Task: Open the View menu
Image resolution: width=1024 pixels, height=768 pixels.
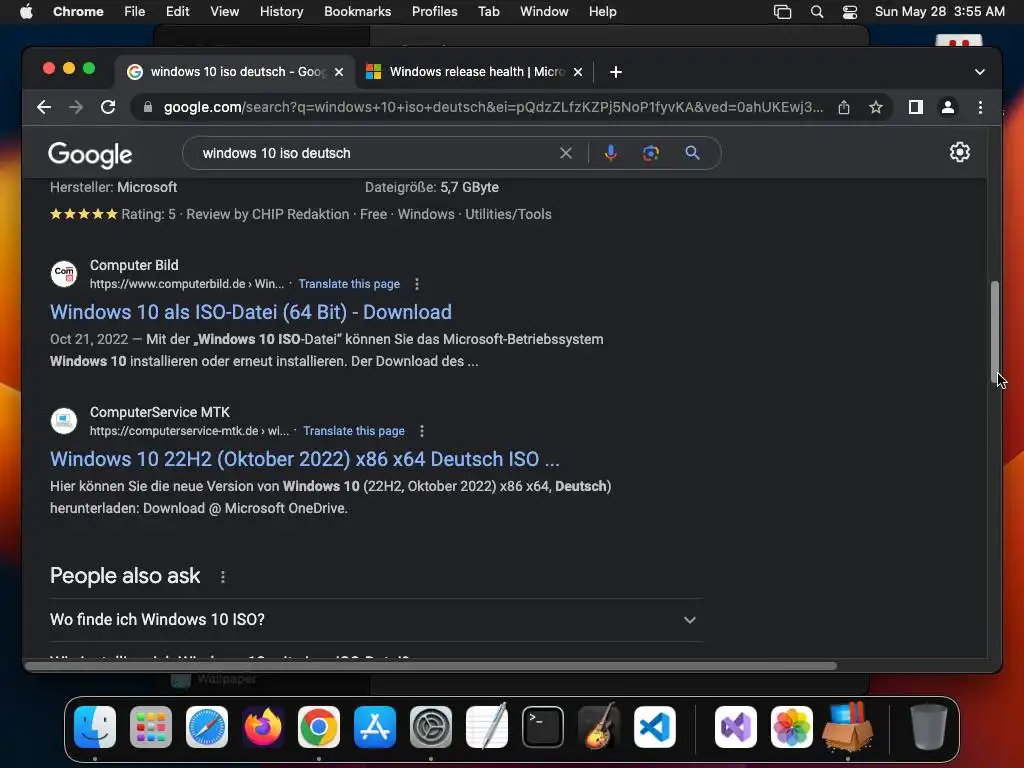Action: click(224, 11)
